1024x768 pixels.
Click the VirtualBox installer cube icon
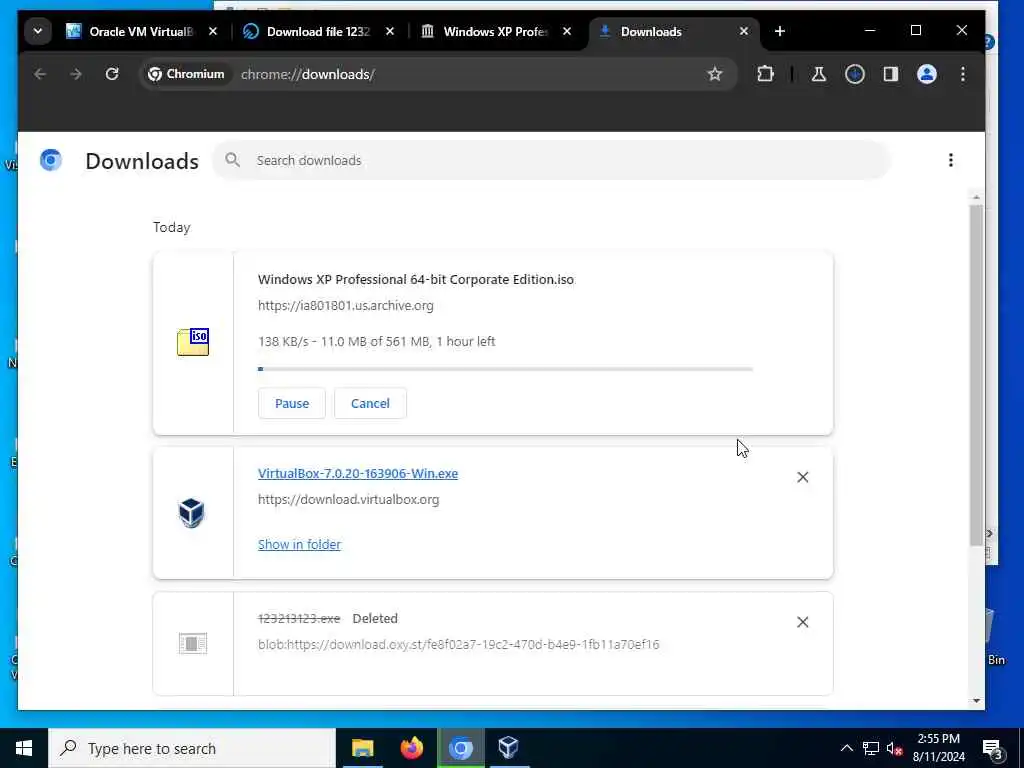pos(192,513)
